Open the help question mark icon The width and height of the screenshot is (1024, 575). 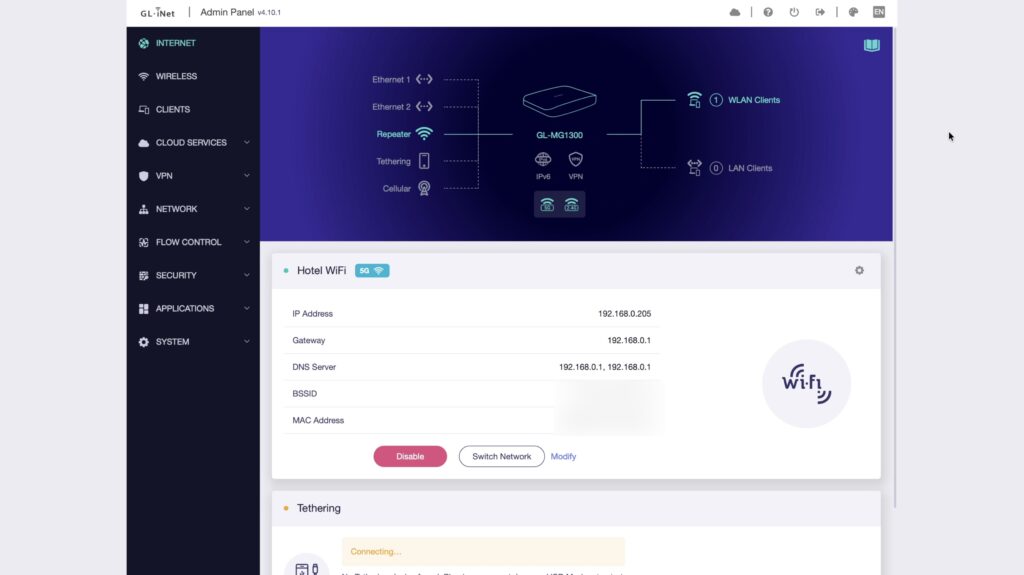tap(768, 12)
